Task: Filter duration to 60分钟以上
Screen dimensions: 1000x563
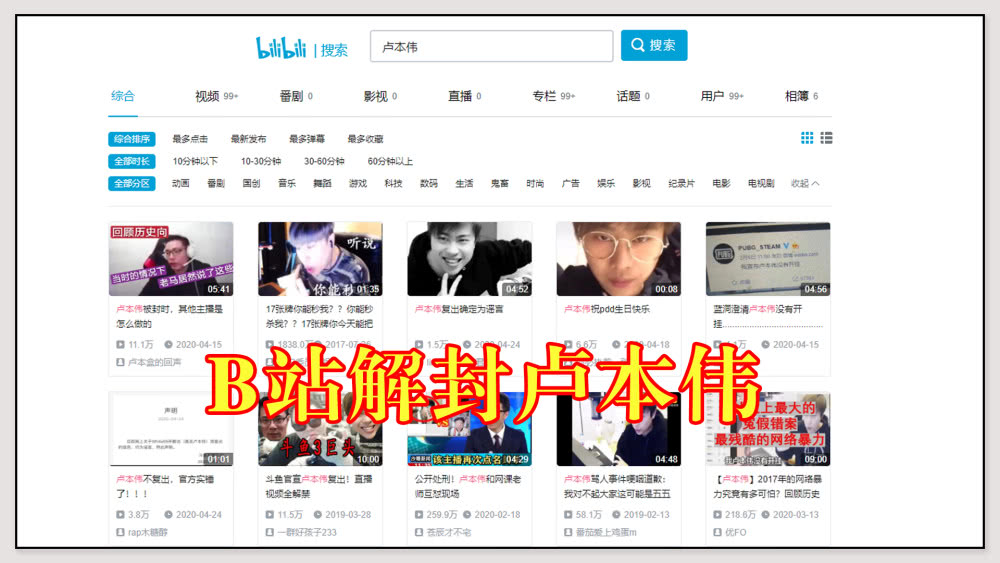Action: coord(390,161)
